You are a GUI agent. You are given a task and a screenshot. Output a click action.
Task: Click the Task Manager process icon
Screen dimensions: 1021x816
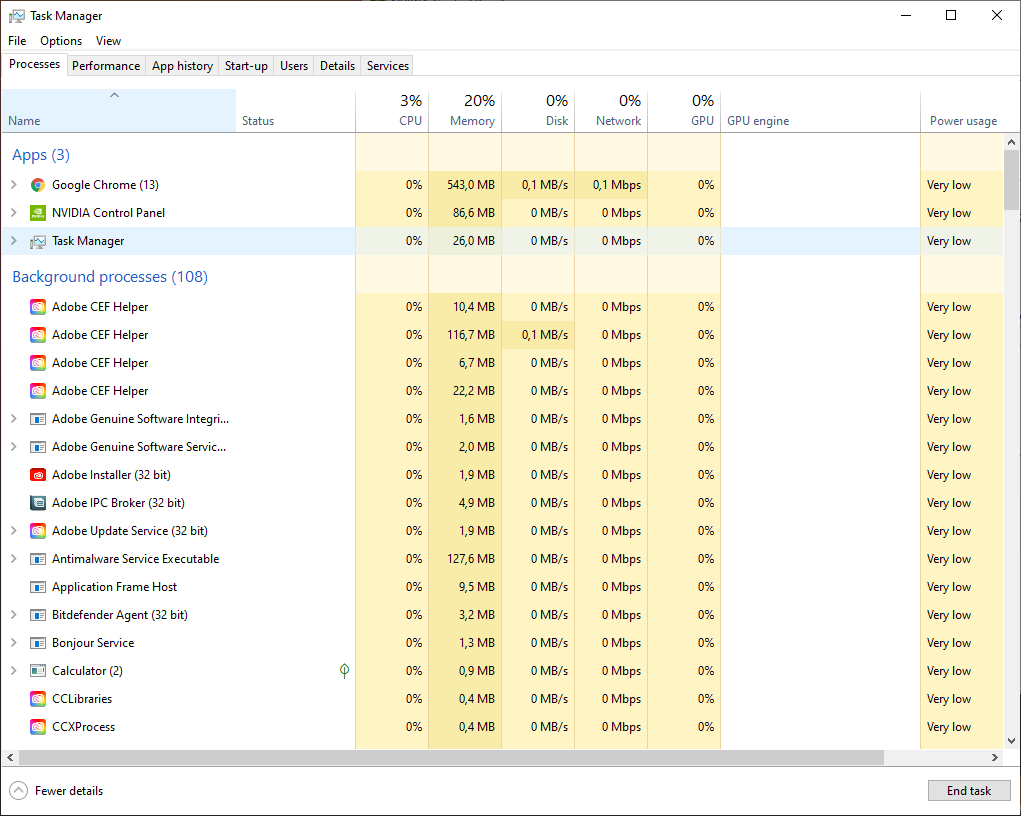pyautogui.click(x=38, y=242)
